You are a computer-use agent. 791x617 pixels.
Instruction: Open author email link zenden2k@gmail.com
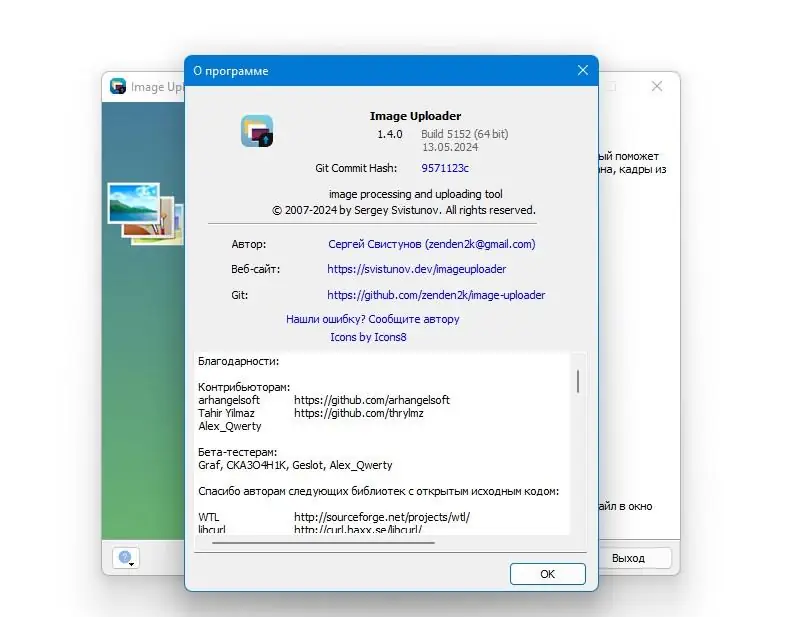click(x=431, y=244)
